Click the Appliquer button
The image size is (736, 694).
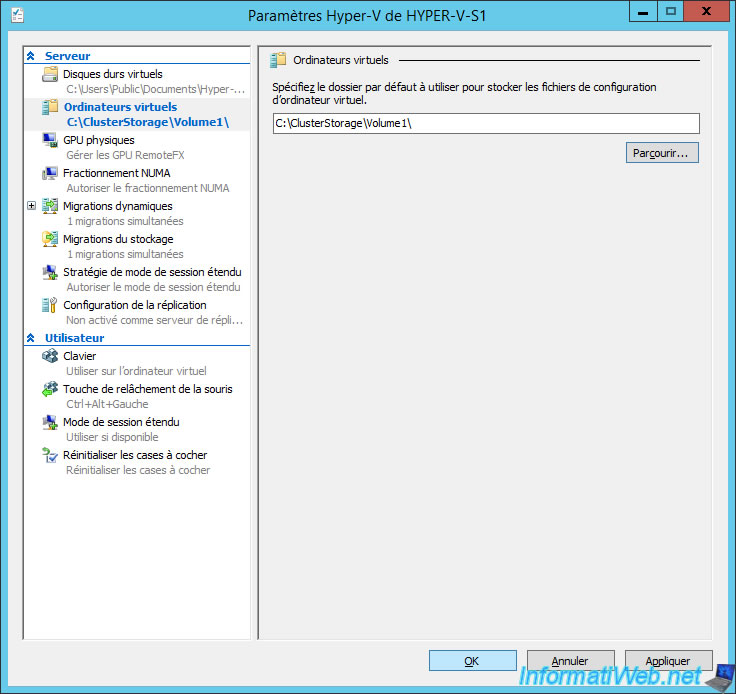coord(667,661)
